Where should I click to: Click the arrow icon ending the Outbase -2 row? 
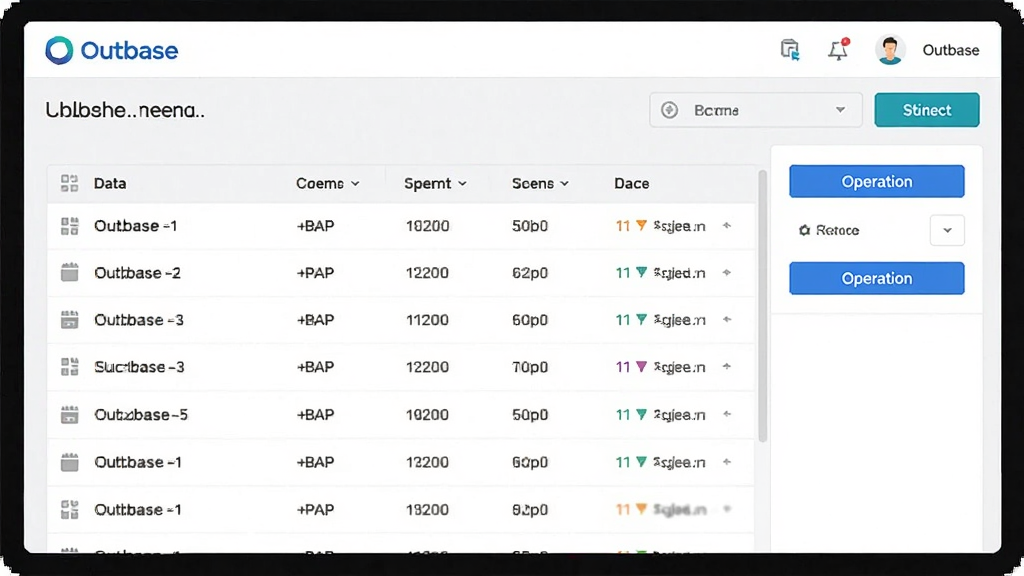tap(727, 272)
